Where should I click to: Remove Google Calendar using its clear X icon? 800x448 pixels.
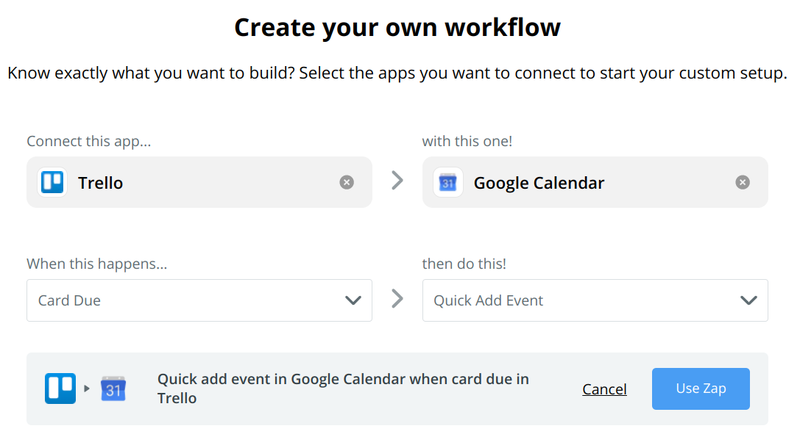(x=742, y=182)
